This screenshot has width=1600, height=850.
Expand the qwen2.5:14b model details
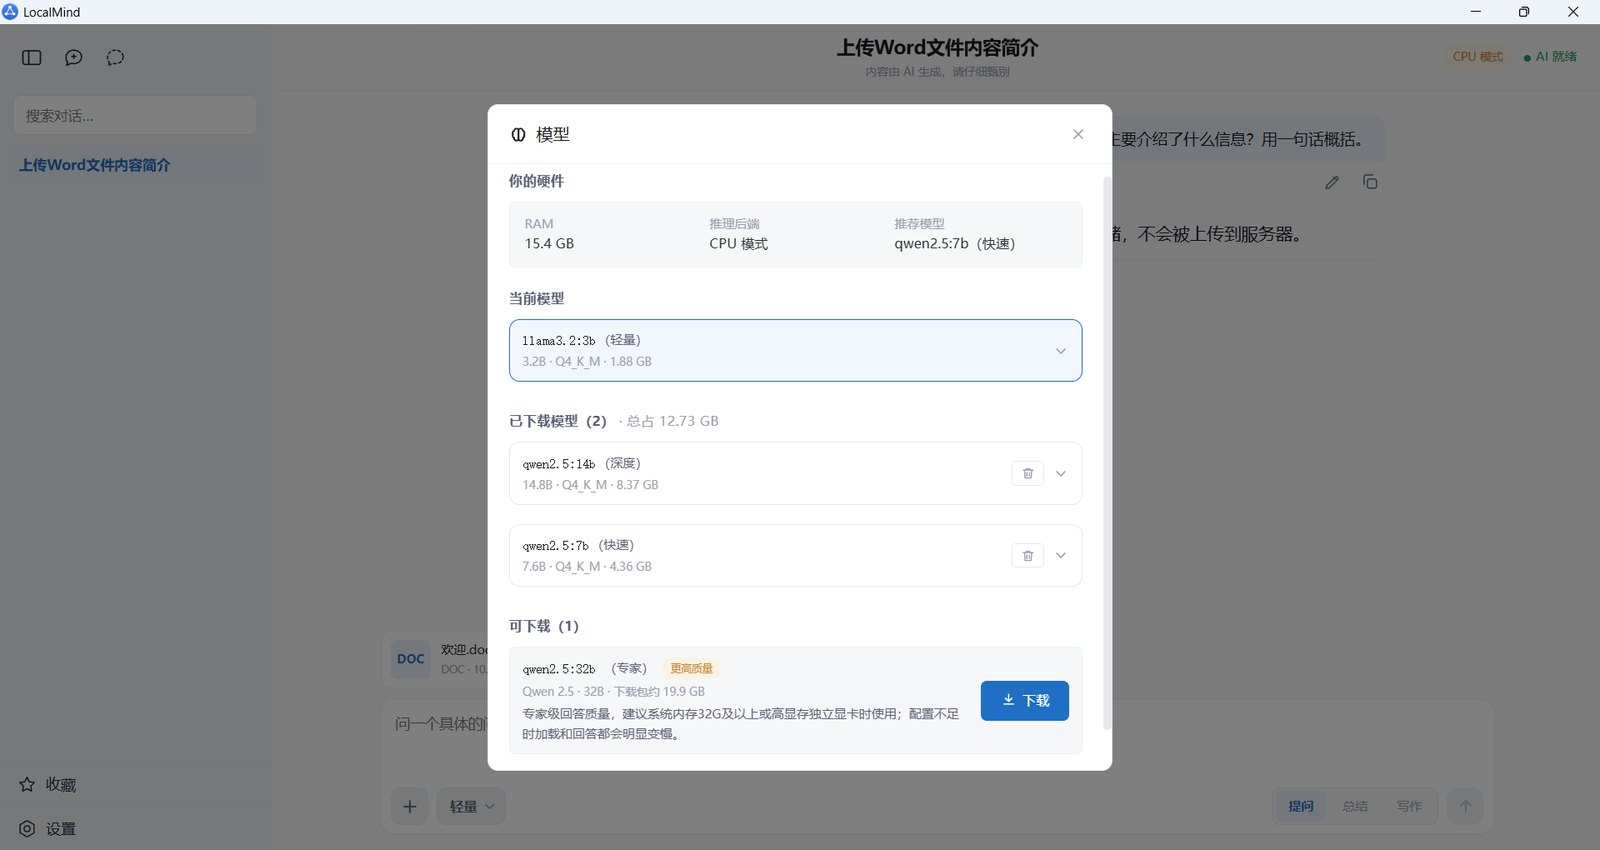(1061, 473)
